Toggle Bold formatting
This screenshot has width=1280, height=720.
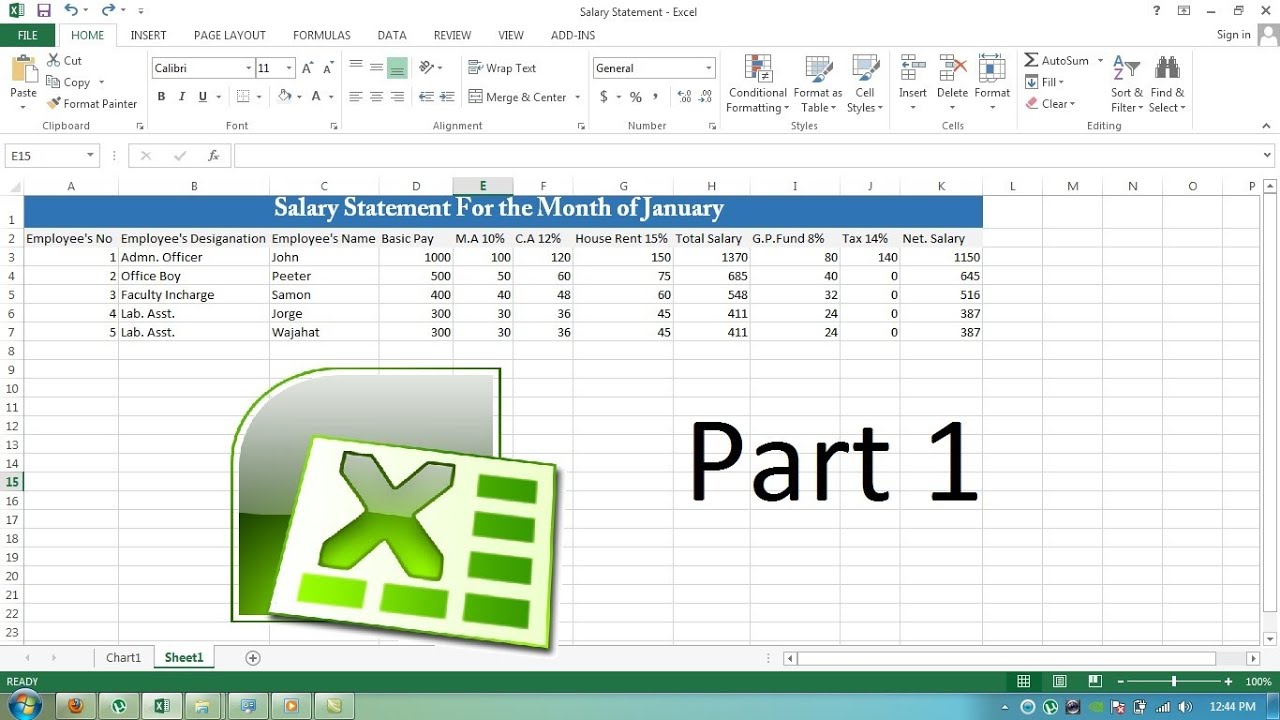click(x=161, y=97)
